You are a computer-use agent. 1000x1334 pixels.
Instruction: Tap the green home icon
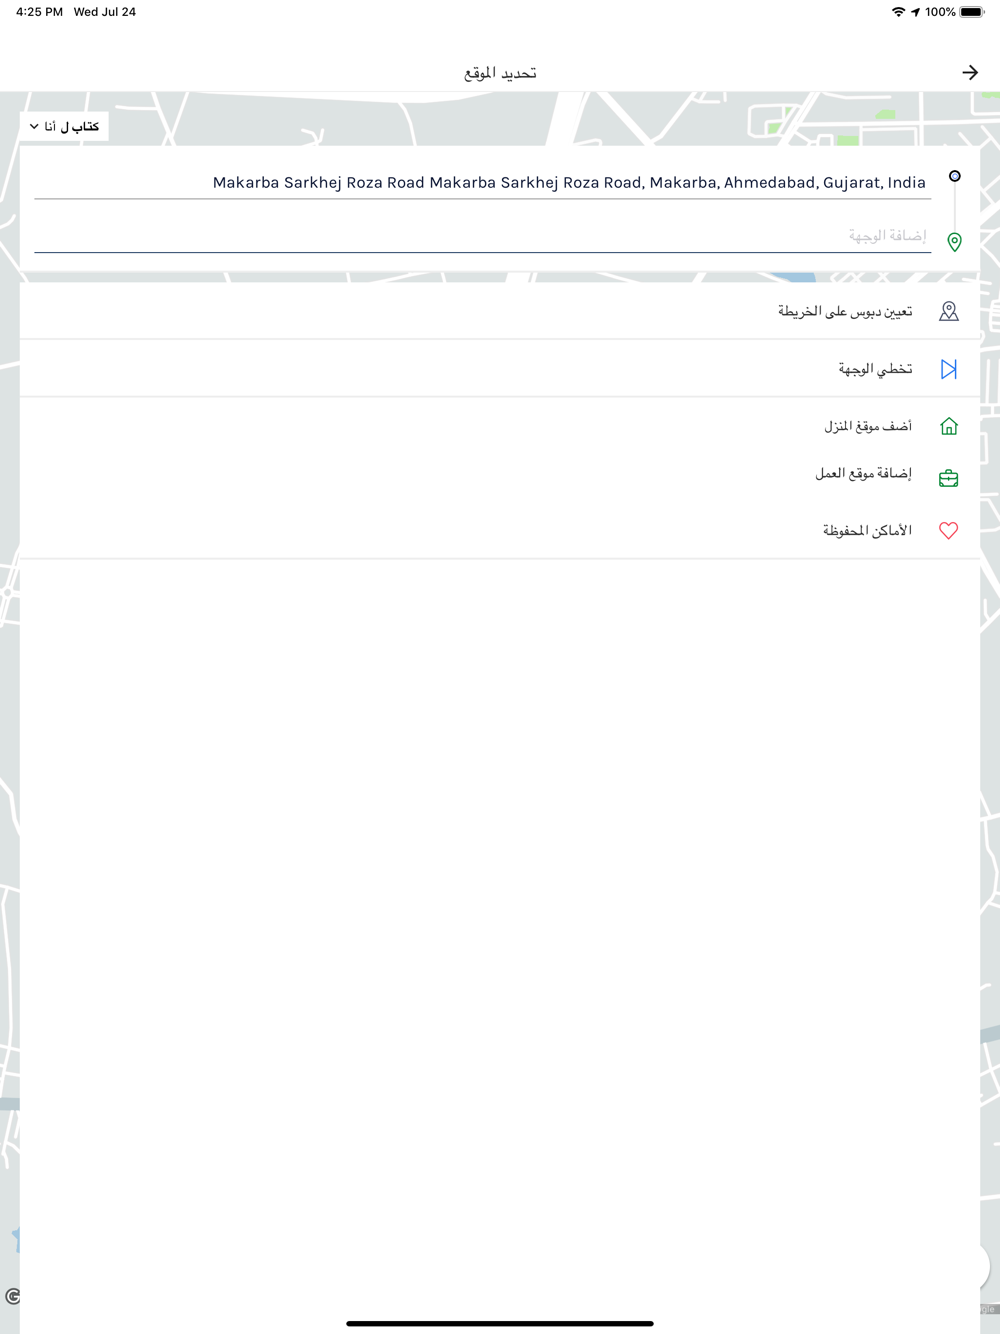coord(949,427)
